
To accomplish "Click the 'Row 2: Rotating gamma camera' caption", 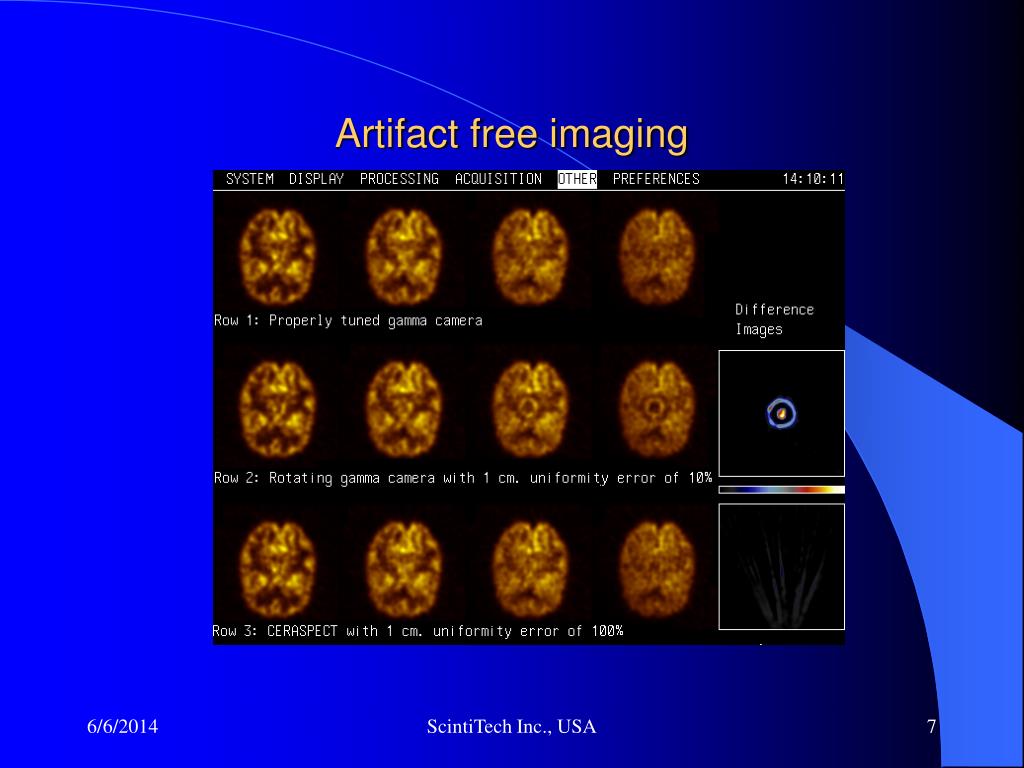I will coord(463,478).
